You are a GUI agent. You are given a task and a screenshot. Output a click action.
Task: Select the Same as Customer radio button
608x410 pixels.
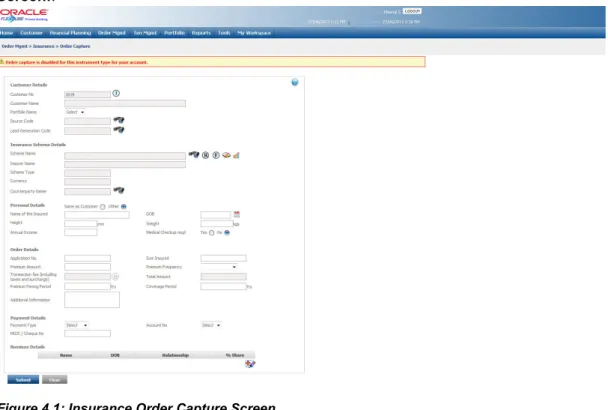(102, 207)
